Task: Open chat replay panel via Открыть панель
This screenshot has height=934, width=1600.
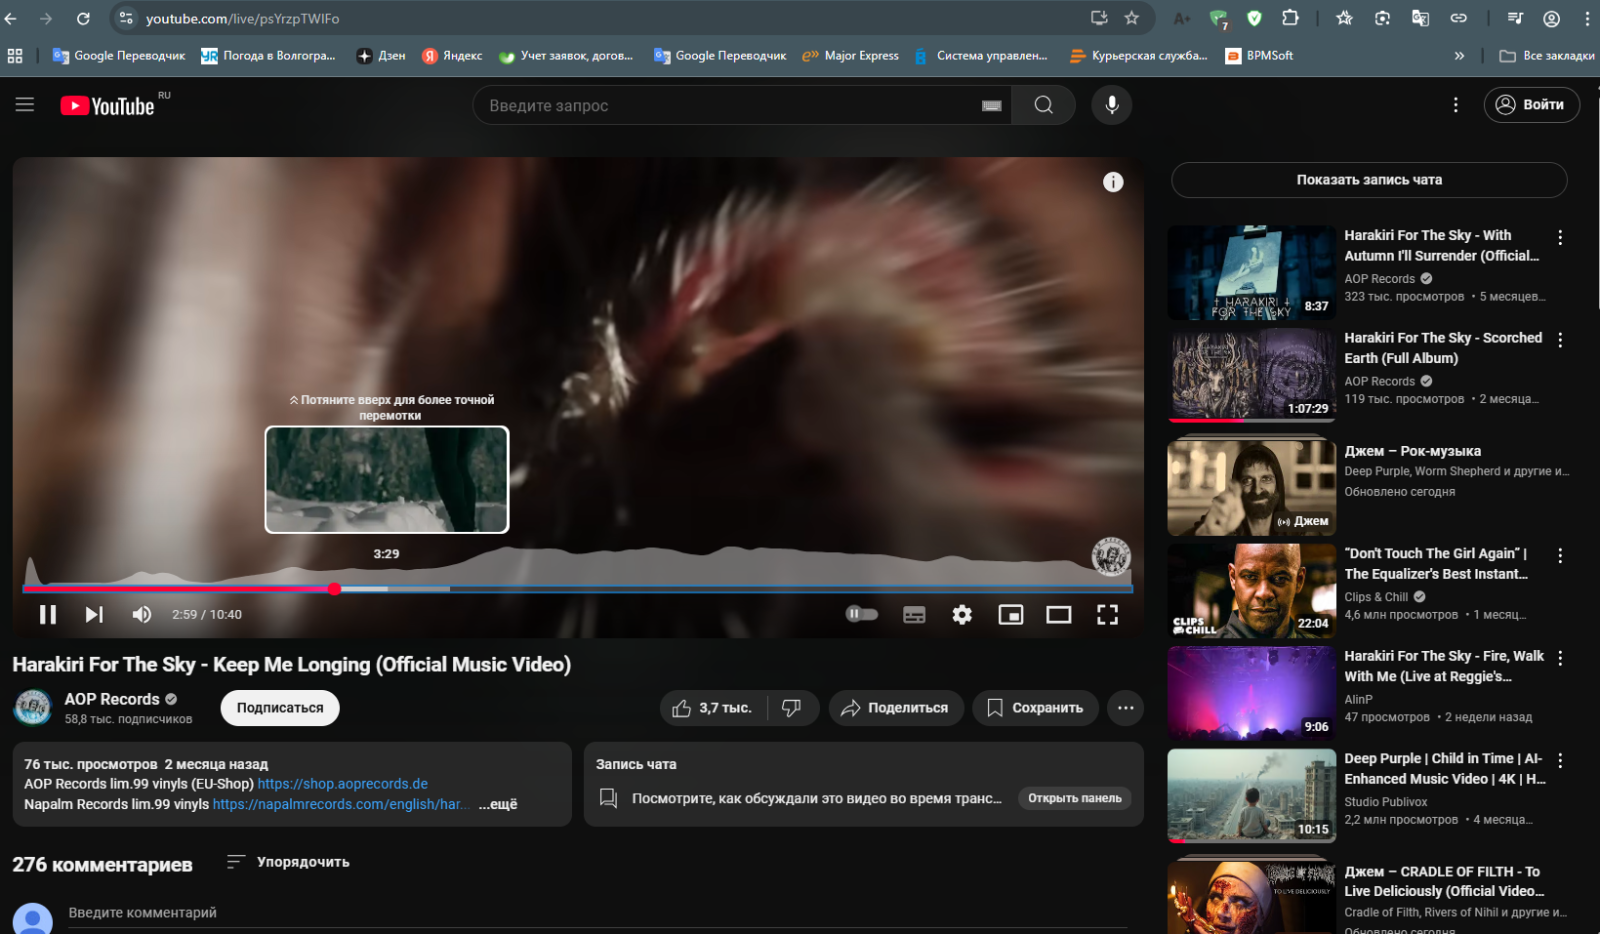Action: coord(1075,798)
